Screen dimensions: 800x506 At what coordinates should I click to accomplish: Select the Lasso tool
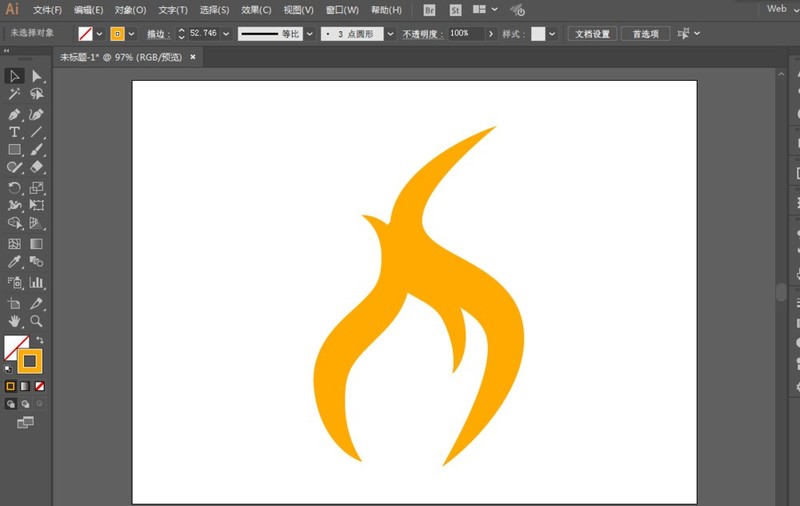pyautogui.click(x=36, y=94)
